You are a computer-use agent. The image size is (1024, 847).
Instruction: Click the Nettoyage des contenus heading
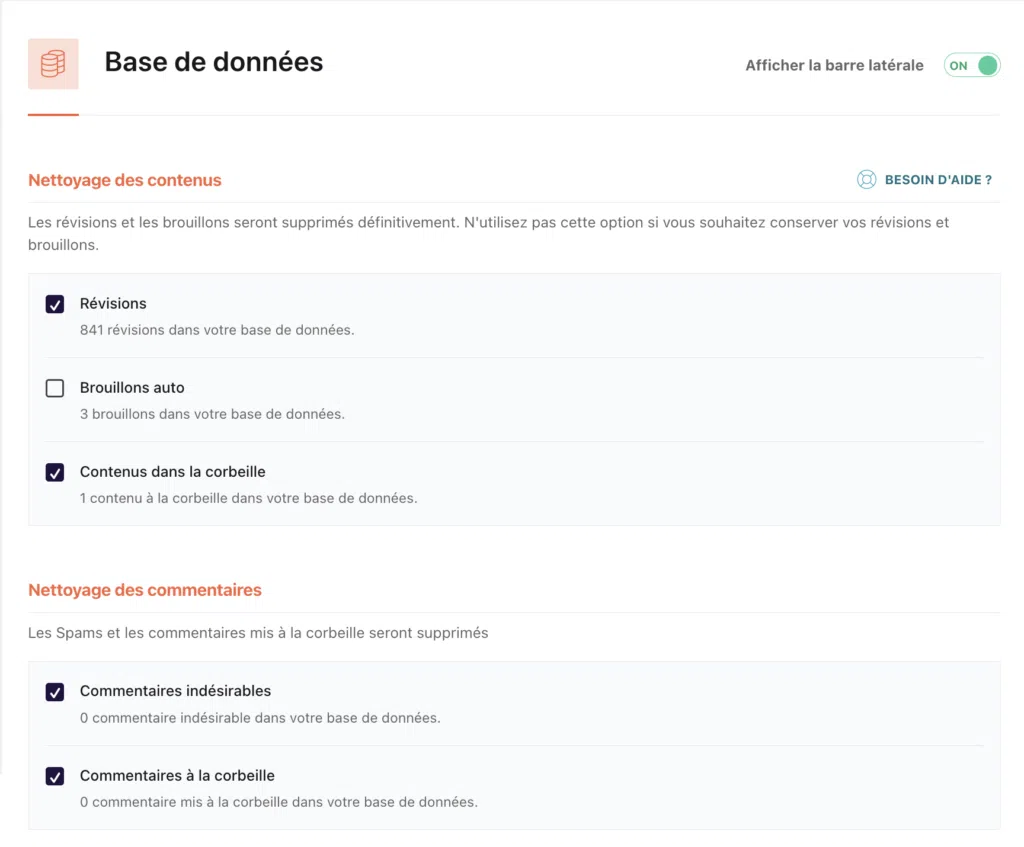[x=125, y=180]
